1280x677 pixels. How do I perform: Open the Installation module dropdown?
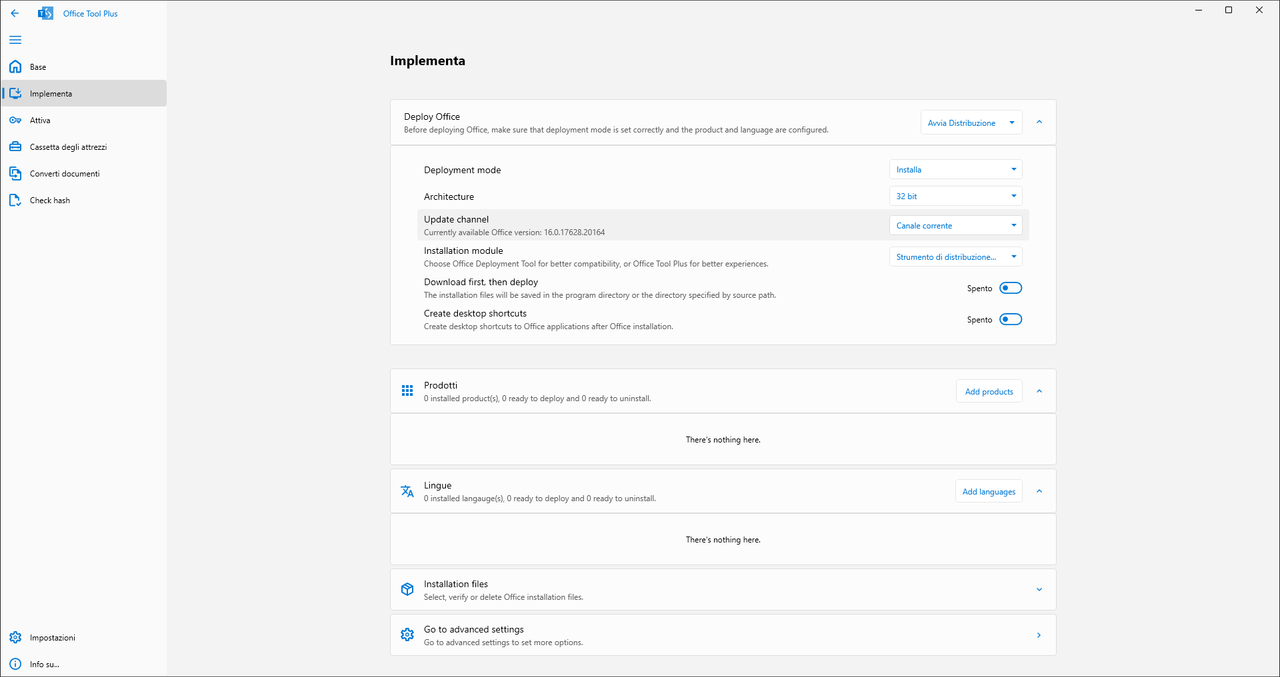(955, 257)
